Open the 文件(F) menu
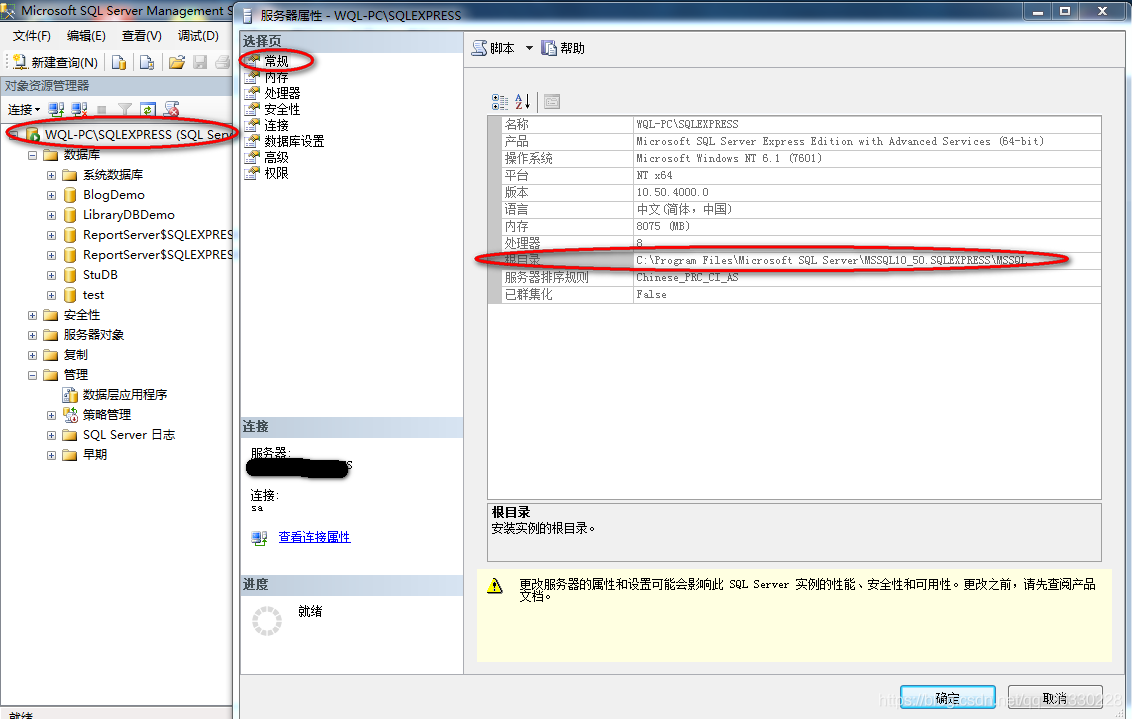 (x=32, y=36)
